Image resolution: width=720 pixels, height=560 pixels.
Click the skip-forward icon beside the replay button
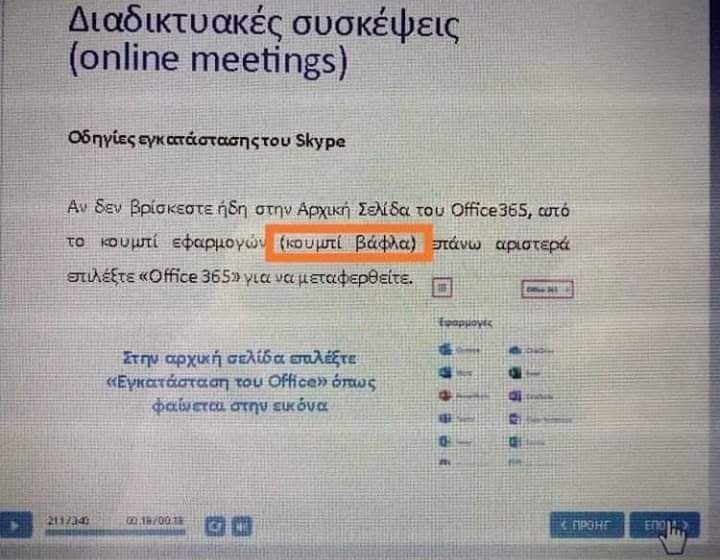click(242, 526)
